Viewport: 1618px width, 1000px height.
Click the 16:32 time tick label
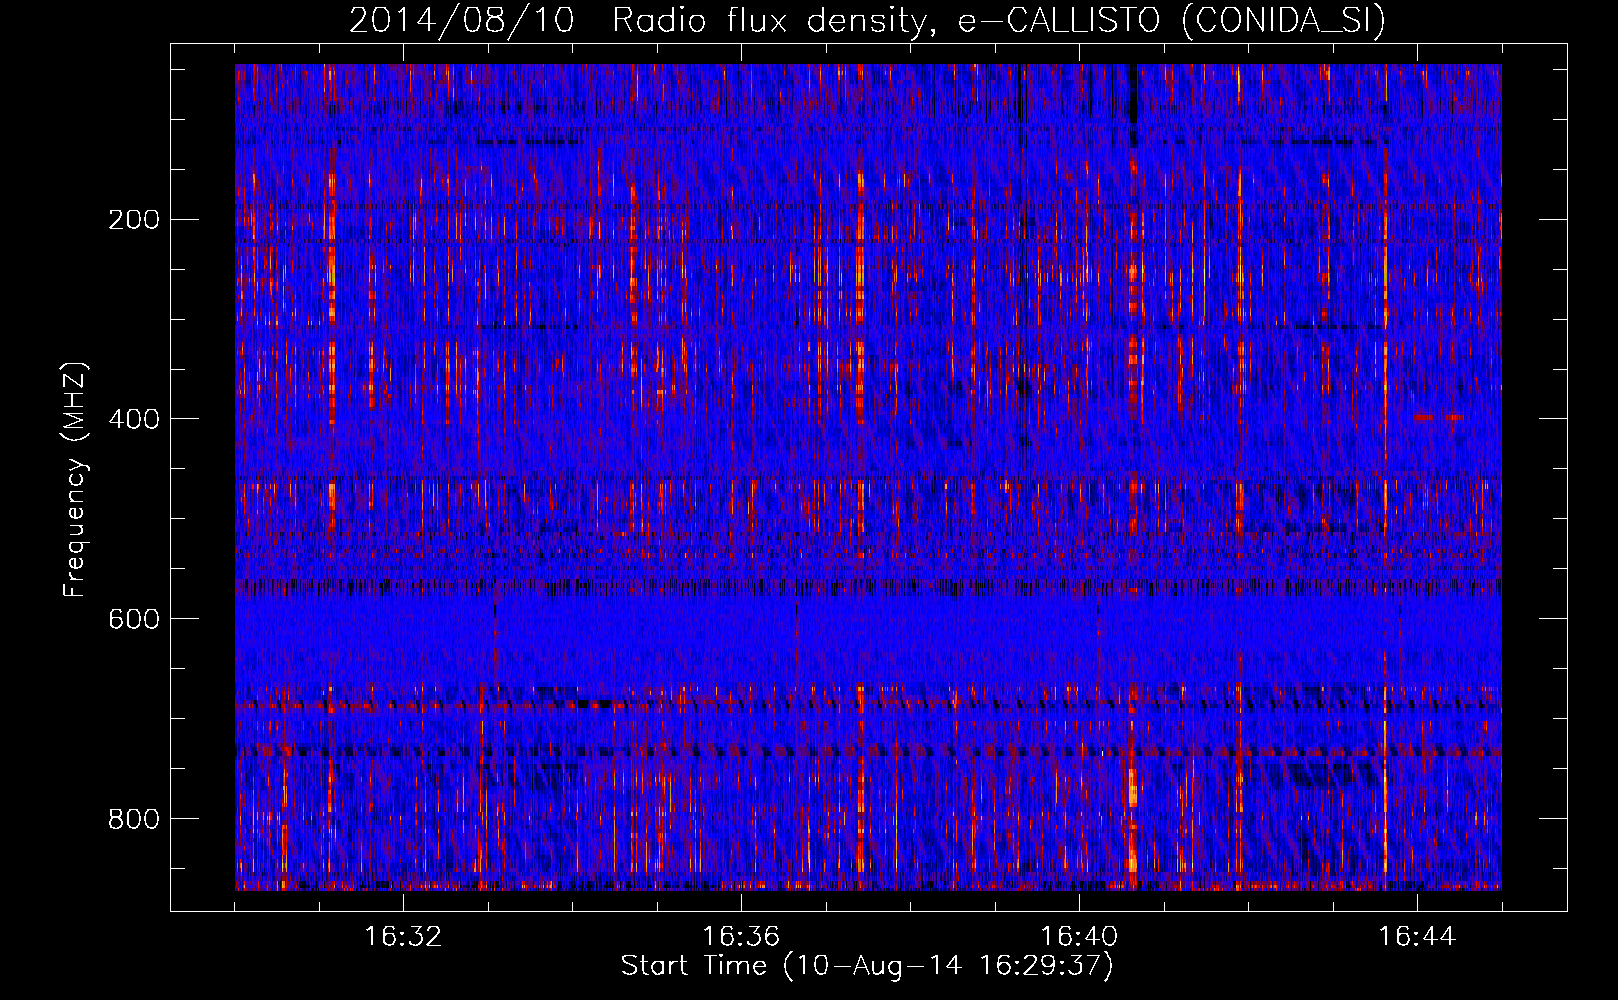click(x=403, y=937)
